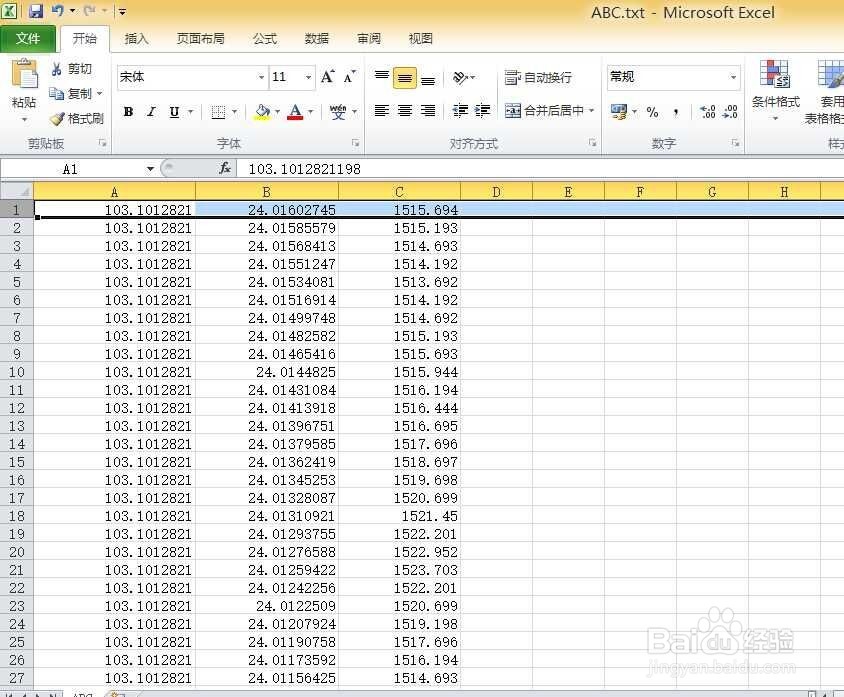Apply the yellow fill color bucket
Image resolution: width=844 pixels, height=697 pixels.
(x=262, y=112)
